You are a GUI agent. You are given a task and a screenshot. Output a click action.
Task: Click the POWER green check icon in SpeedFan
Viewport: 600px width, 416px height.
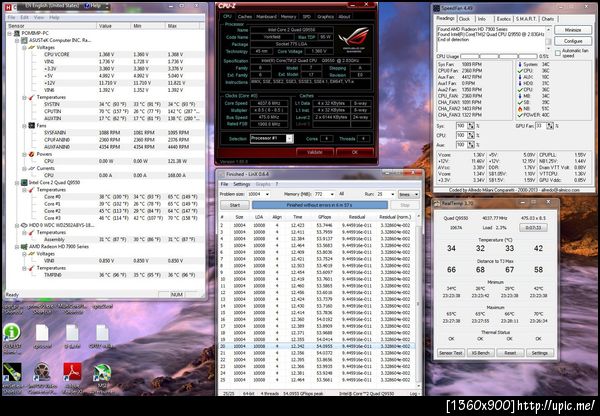tap(520, 115)
